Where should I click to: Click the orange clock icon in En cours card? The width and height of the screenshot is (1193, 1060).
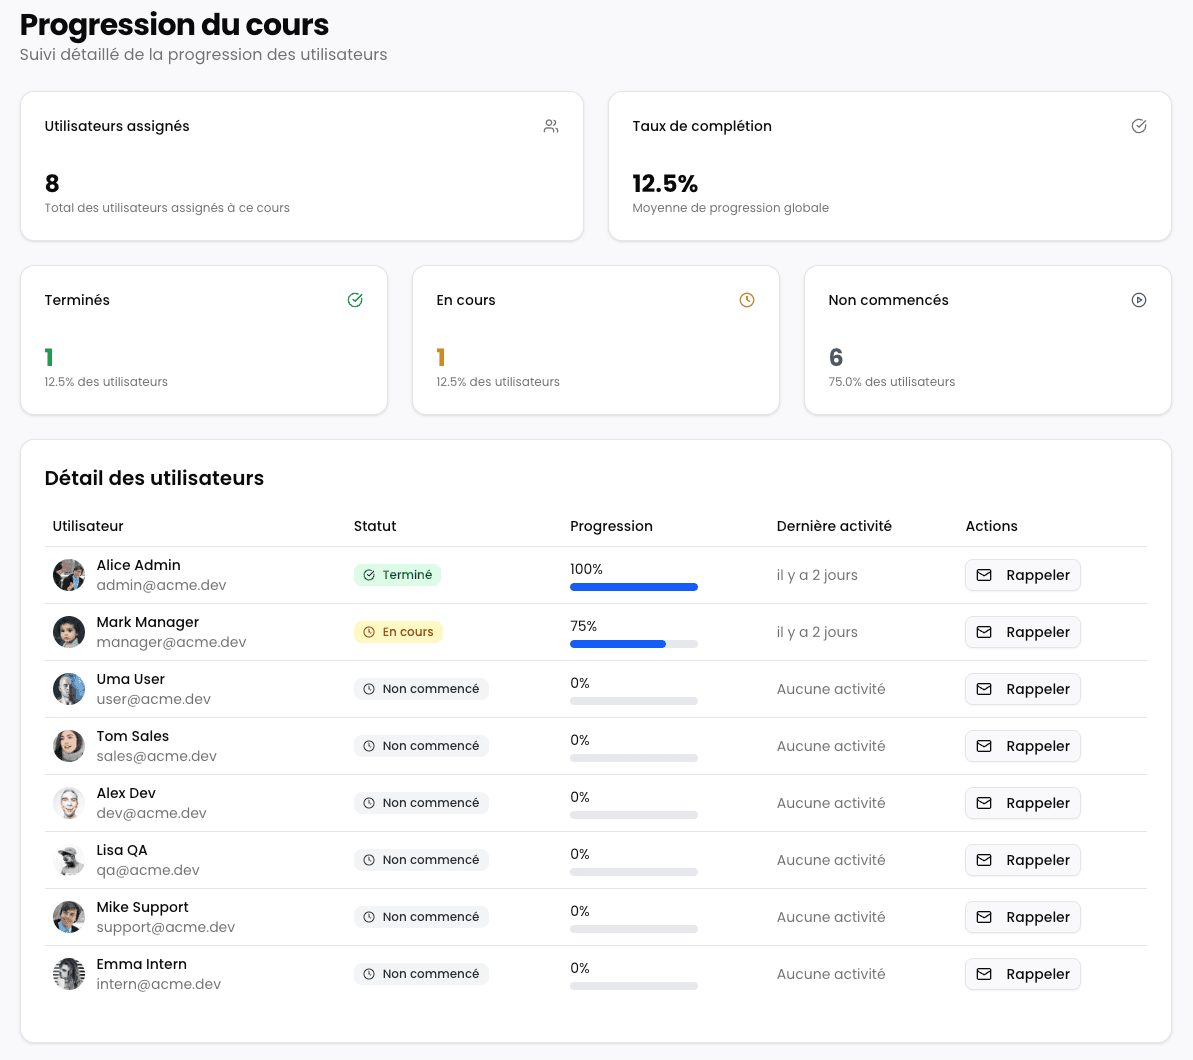[746, 300]
